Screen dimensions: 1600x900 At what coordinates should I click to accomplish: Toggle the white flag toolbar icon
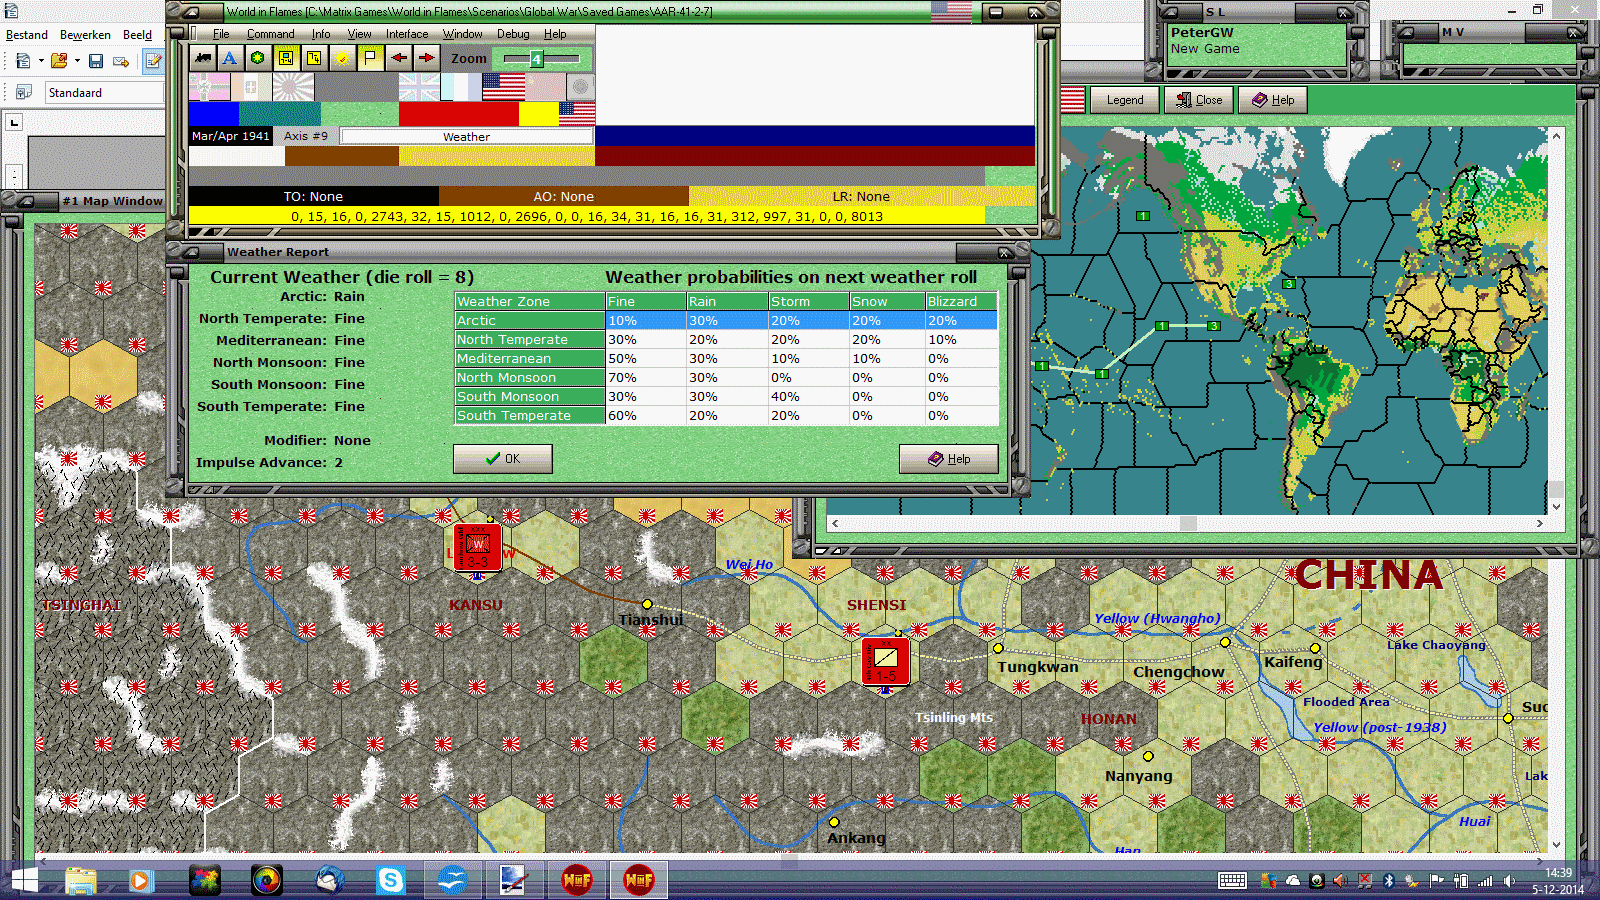[370, 58]
